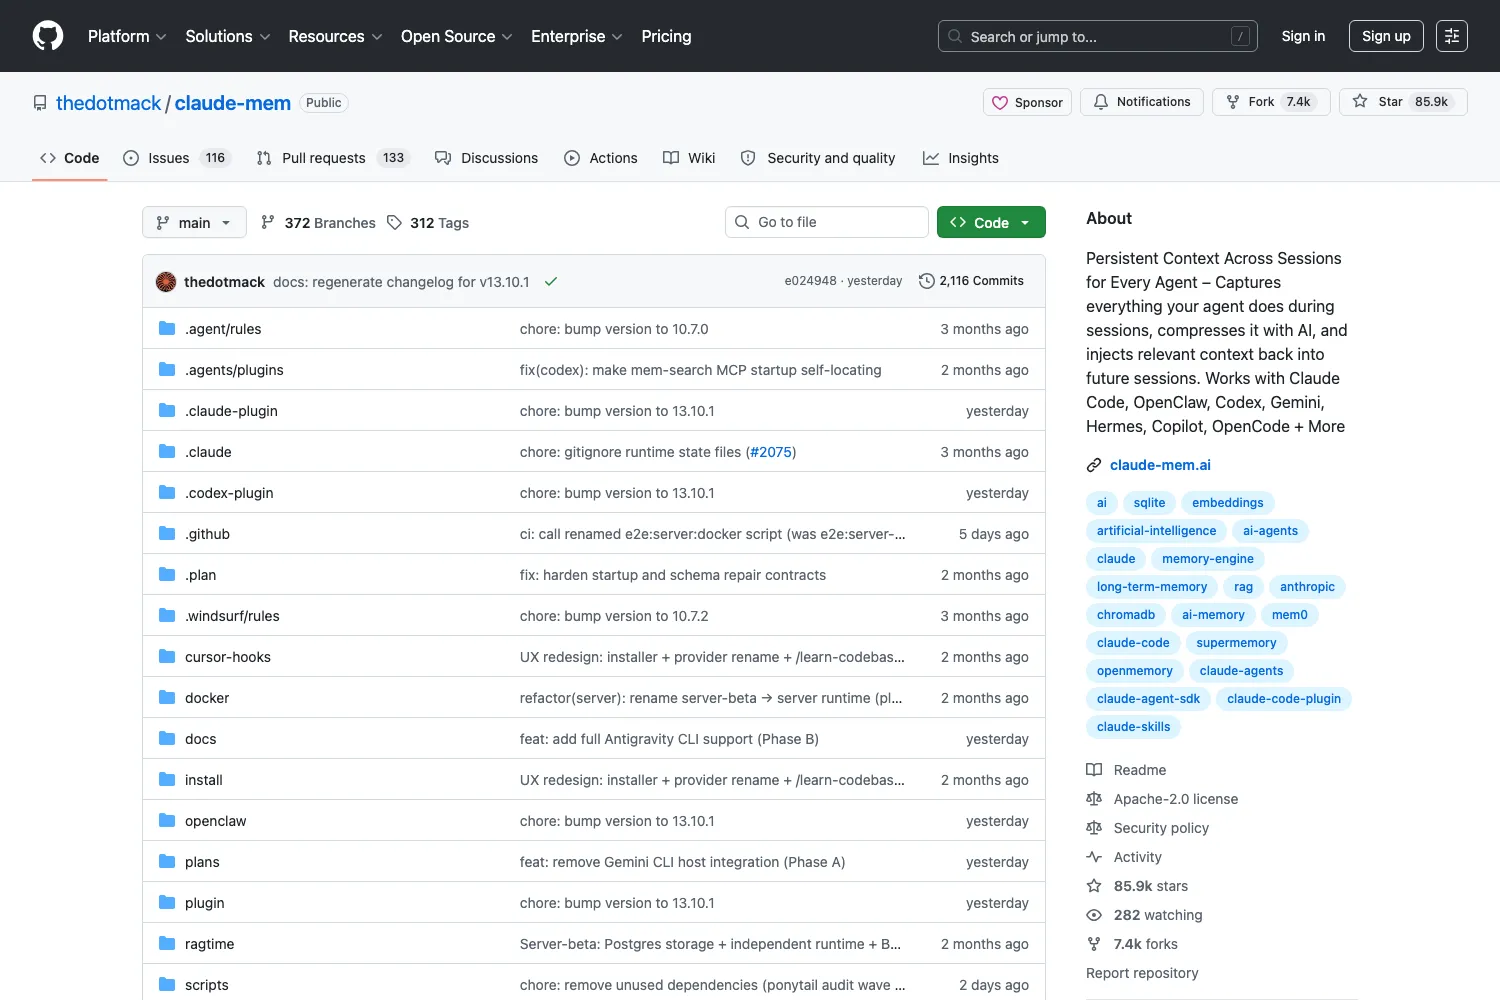
Task: Click the Sign up button
Action: coord(1386,36)
